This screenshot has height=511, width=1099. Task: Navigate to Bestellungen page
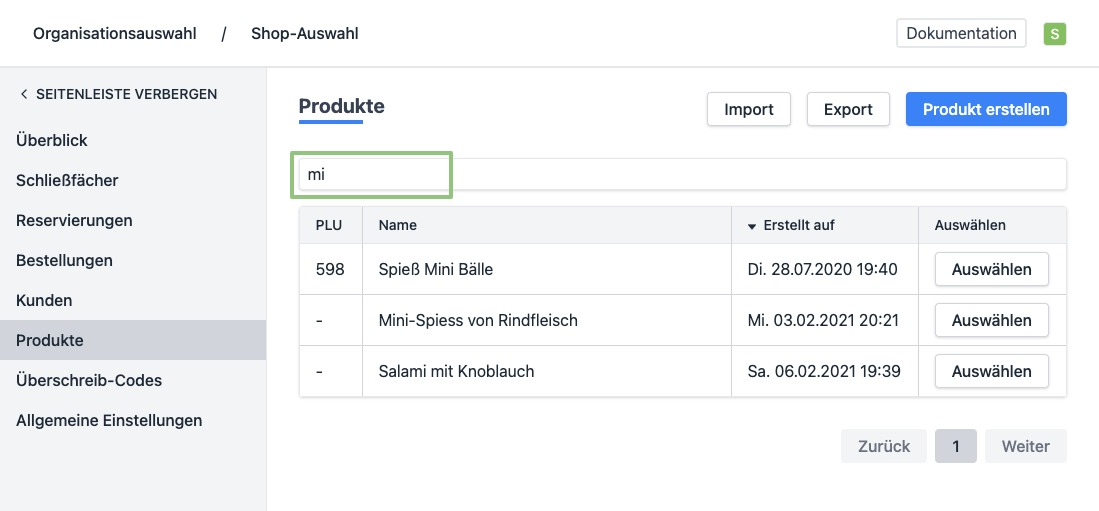pos(64,260)
